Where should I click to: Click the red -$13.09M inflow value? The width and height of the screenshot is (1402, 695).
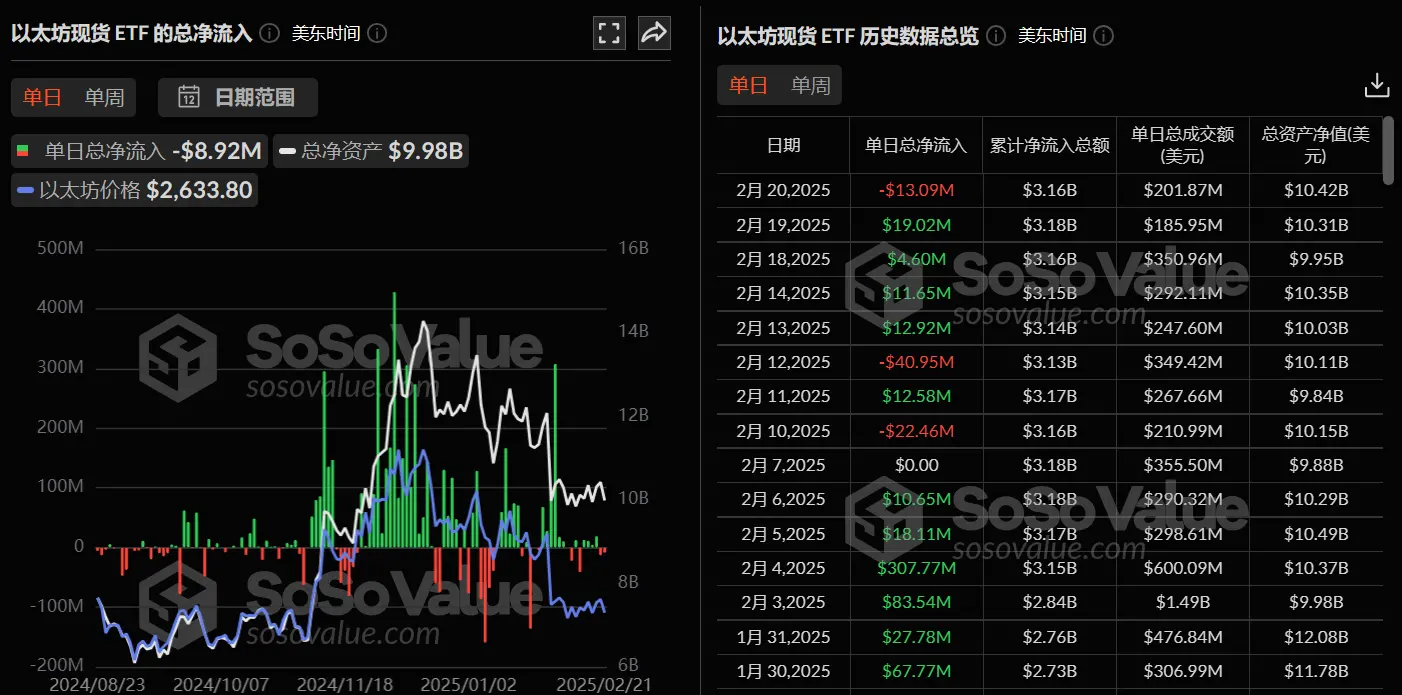tap(915, 190)
